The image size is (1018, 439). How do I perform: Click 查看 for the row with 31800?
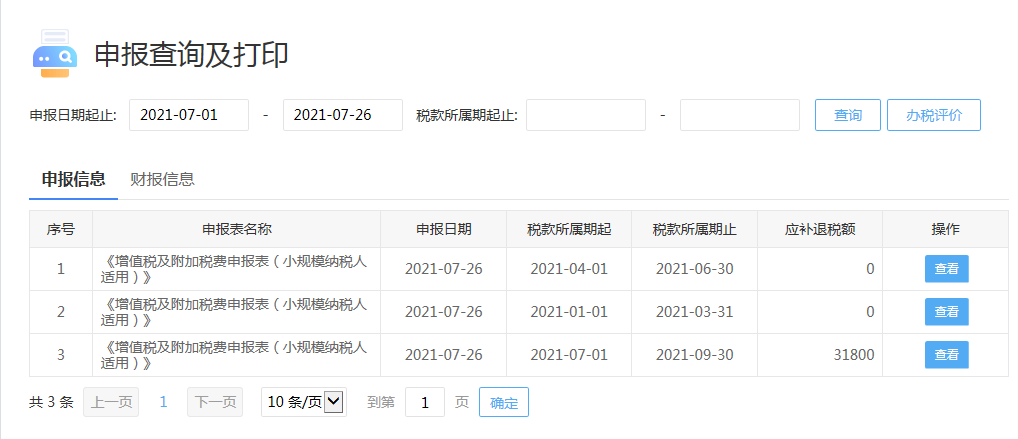pyautogui.click(x=947, y=355)
